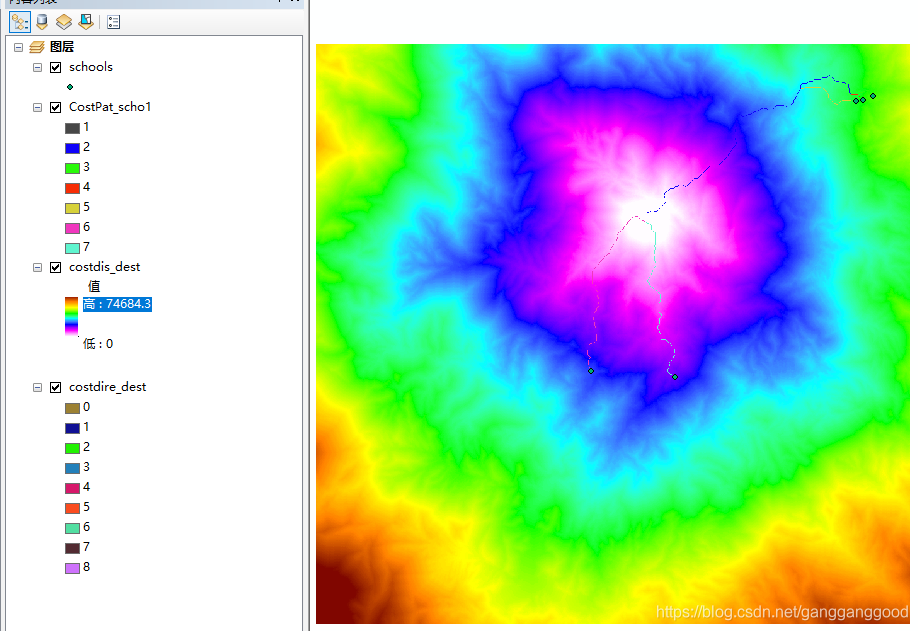
Task: Click CostPat_scho1 blue swatch for value 2
Action: pyautogui.click(x=73, y=148)
